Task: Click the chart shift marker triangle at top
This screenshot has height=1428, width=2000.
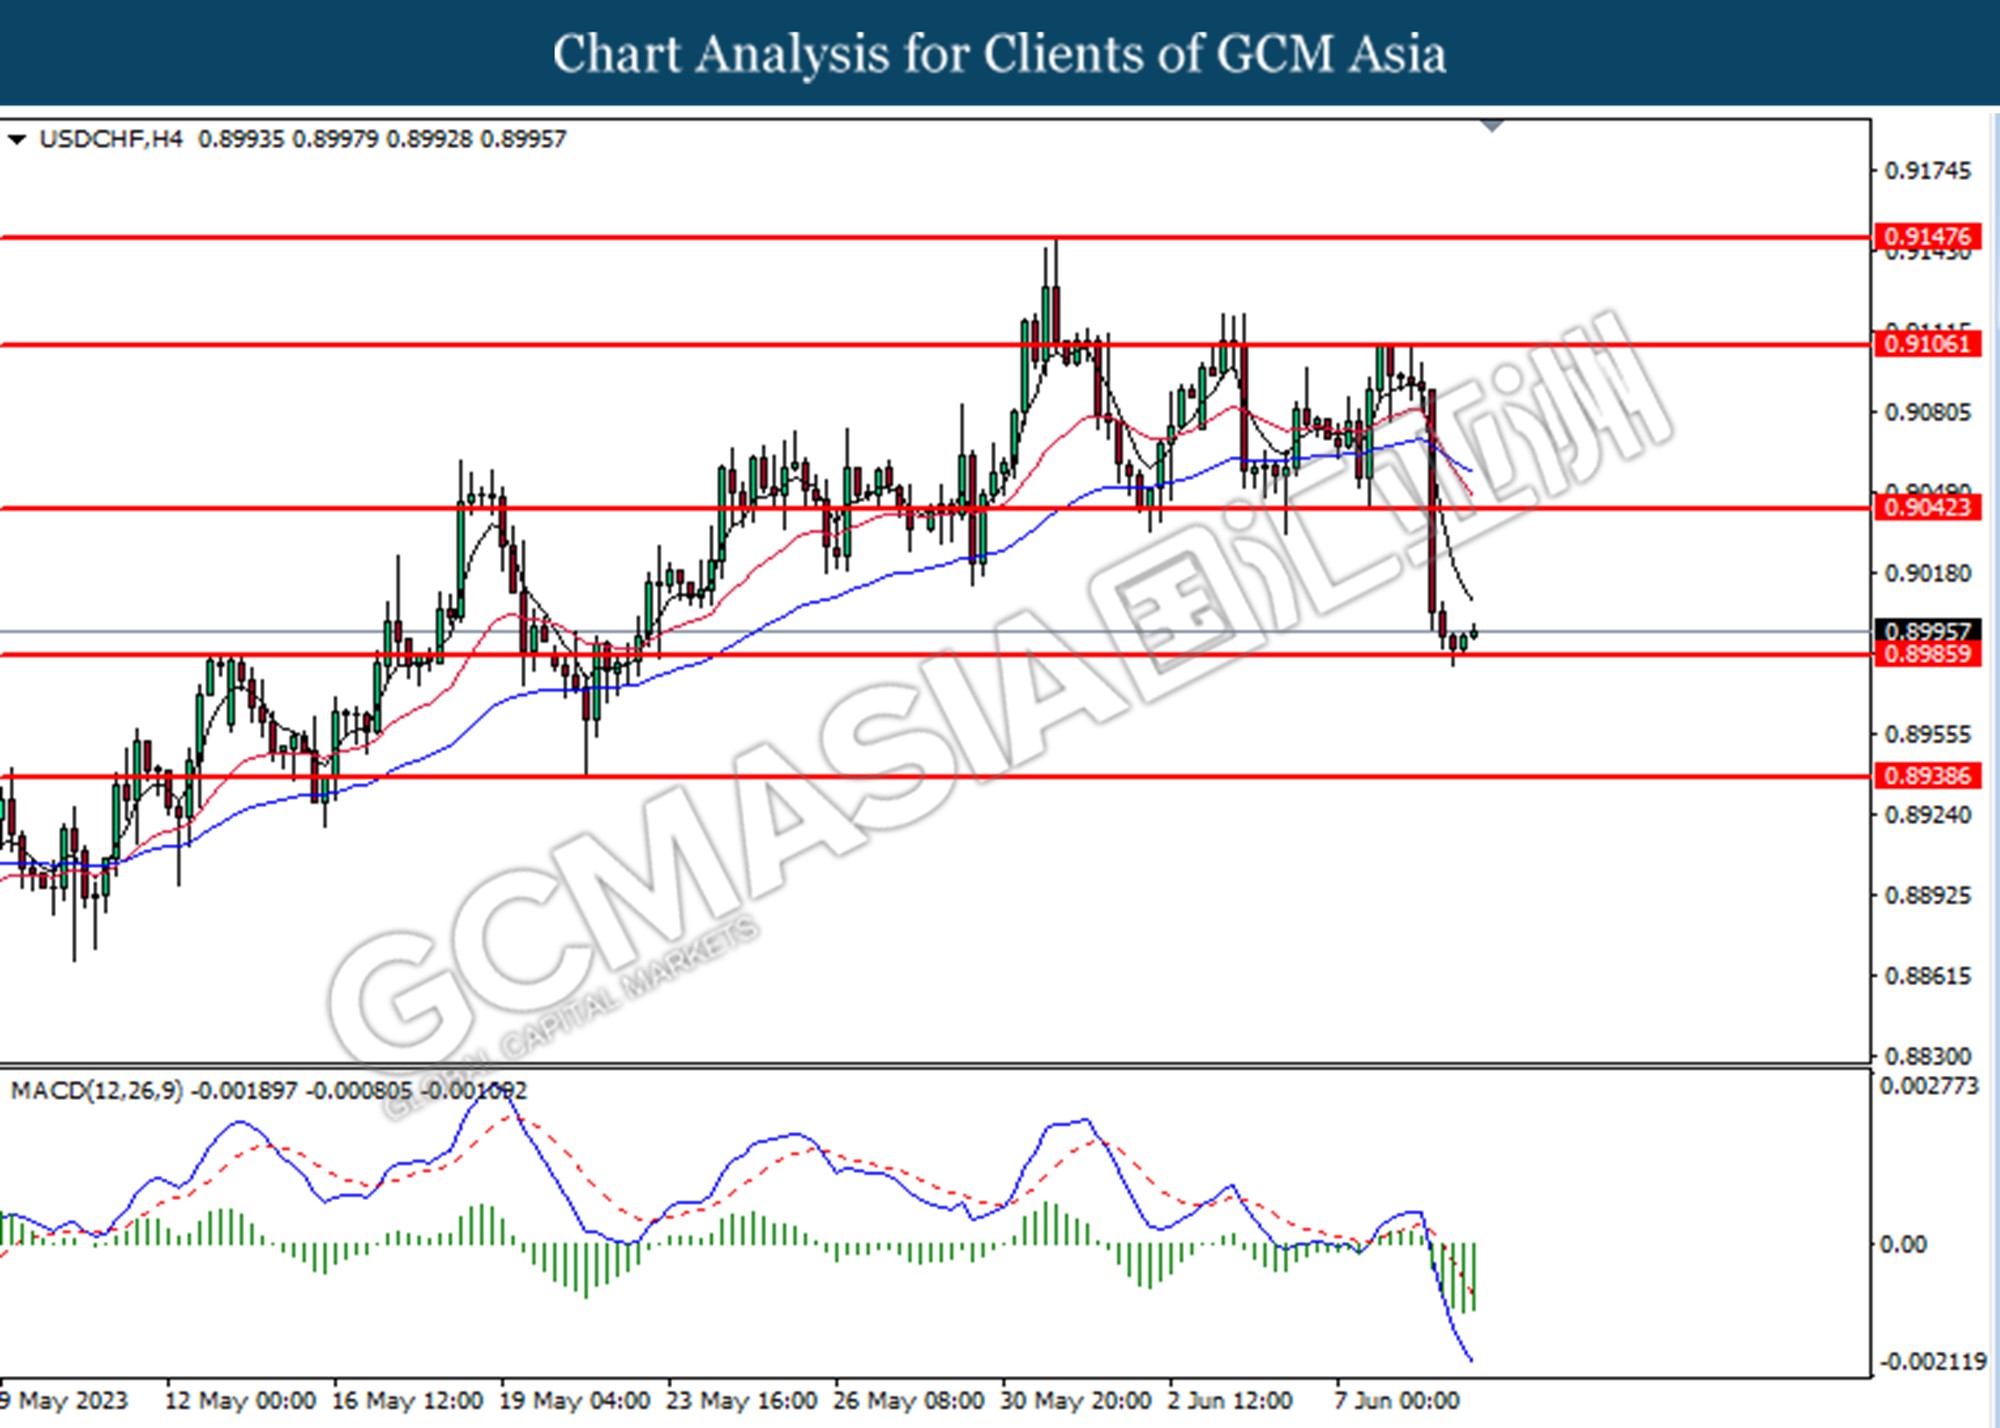Action: point(1492,126)
